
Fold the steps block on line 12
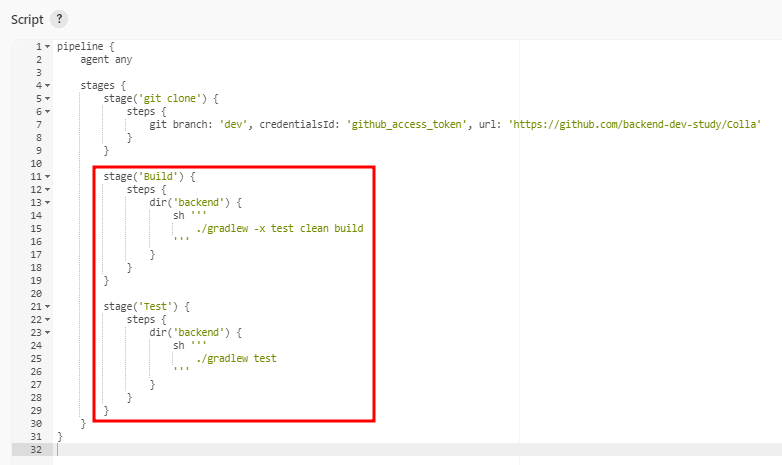pos(47,189)
